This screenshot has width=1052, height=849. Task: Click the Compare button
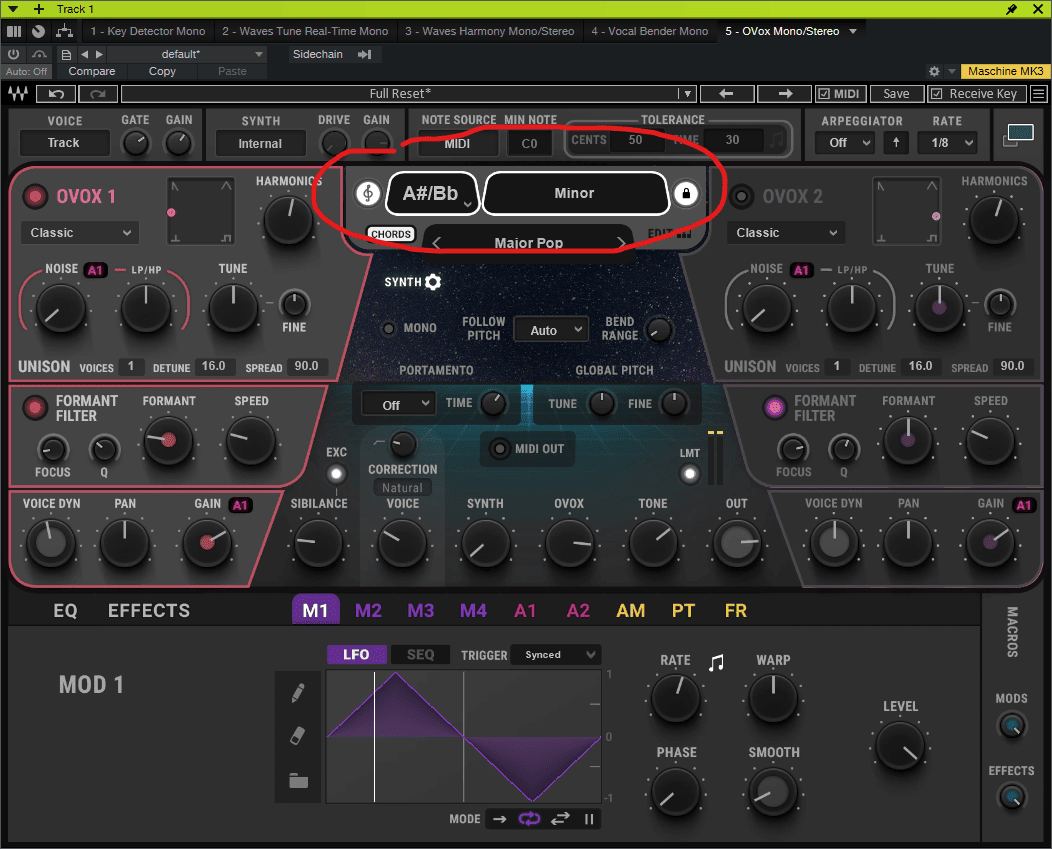[92, 71]
